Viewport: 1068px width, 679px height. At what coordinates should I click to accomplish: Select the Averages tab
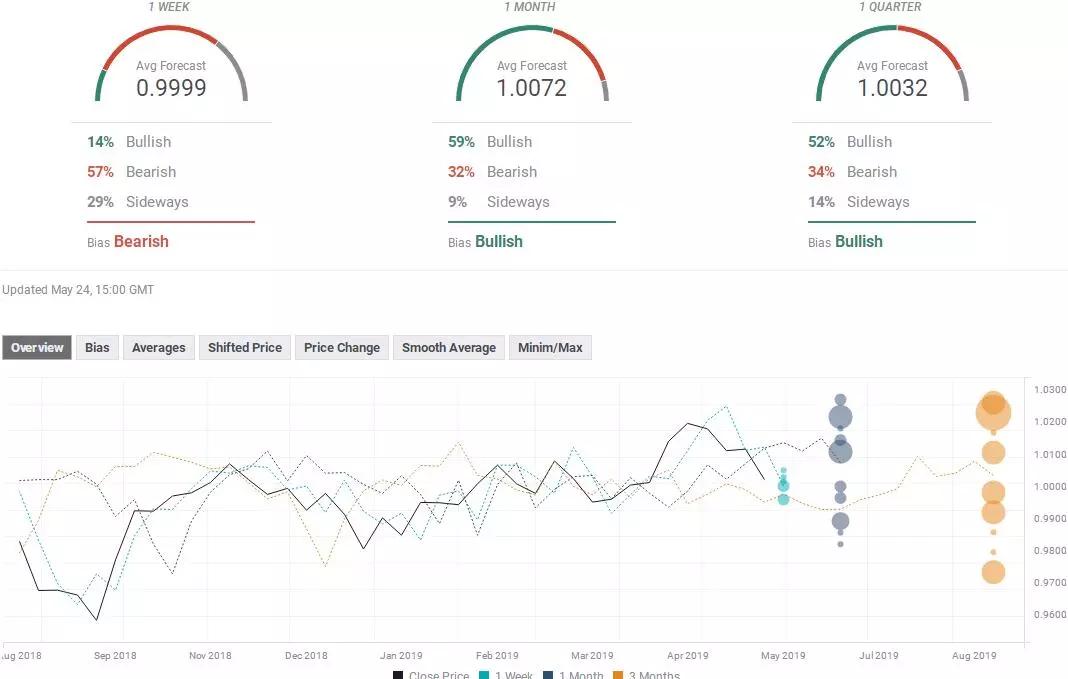159,348
